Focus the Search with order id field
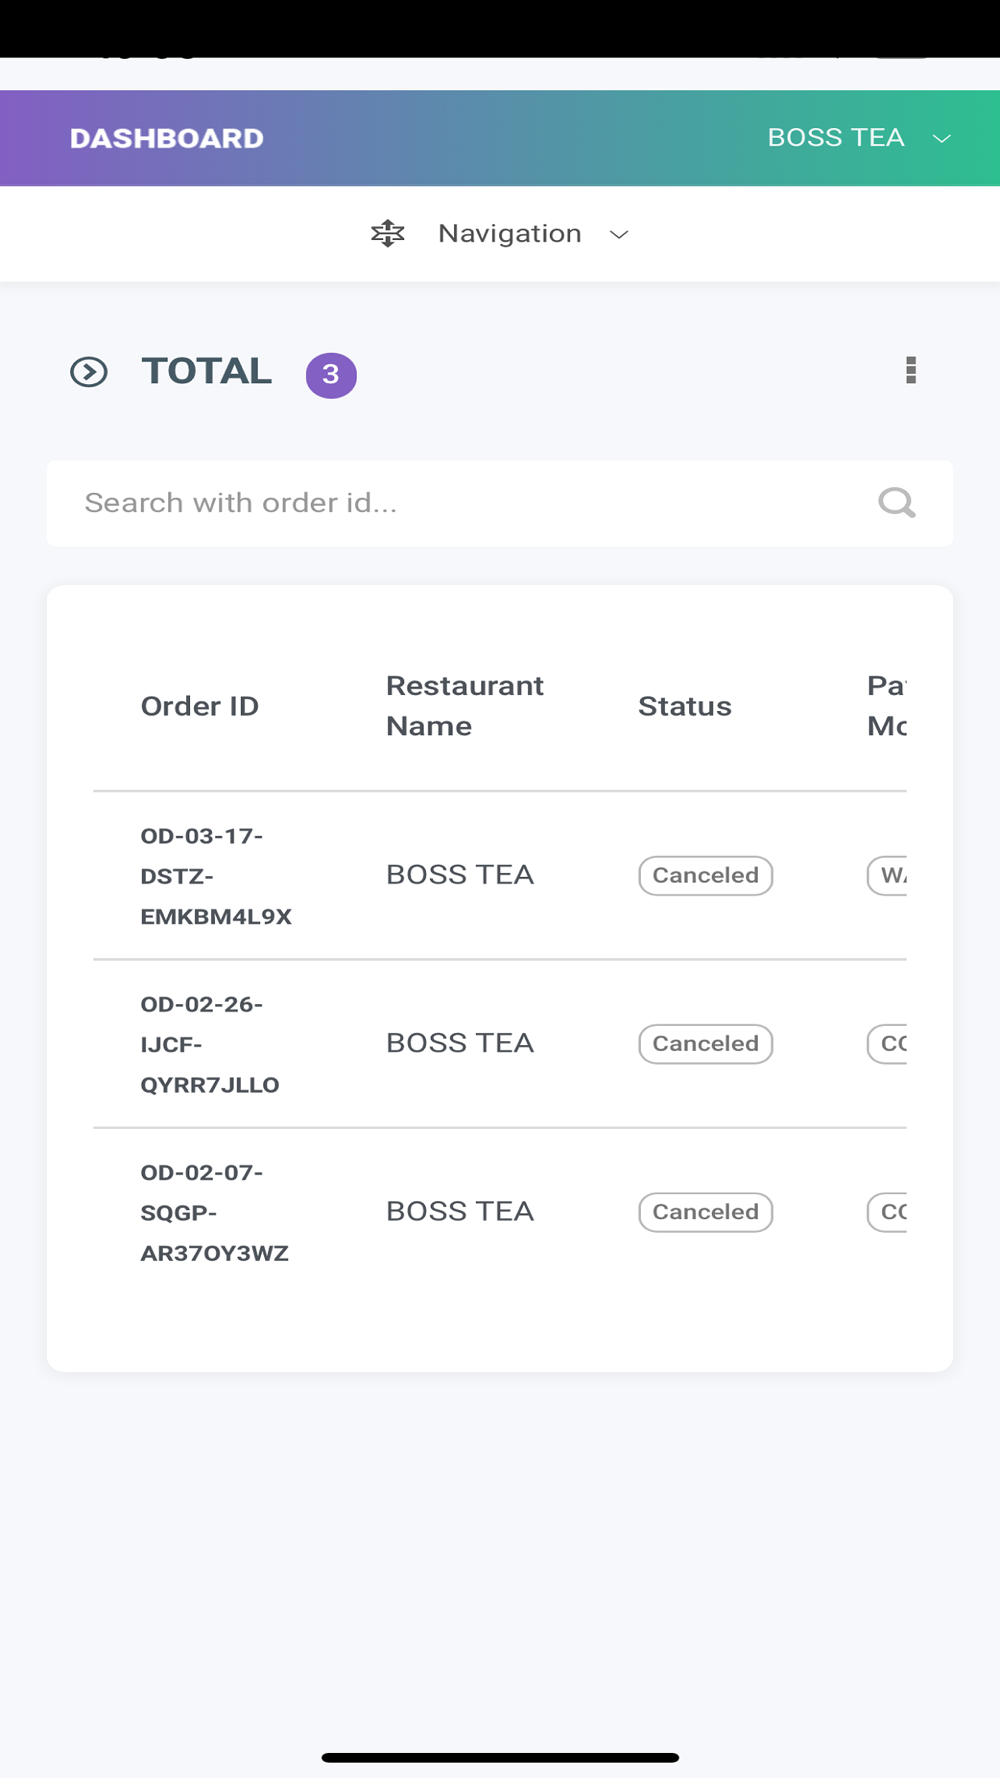 tap(500, 503)
